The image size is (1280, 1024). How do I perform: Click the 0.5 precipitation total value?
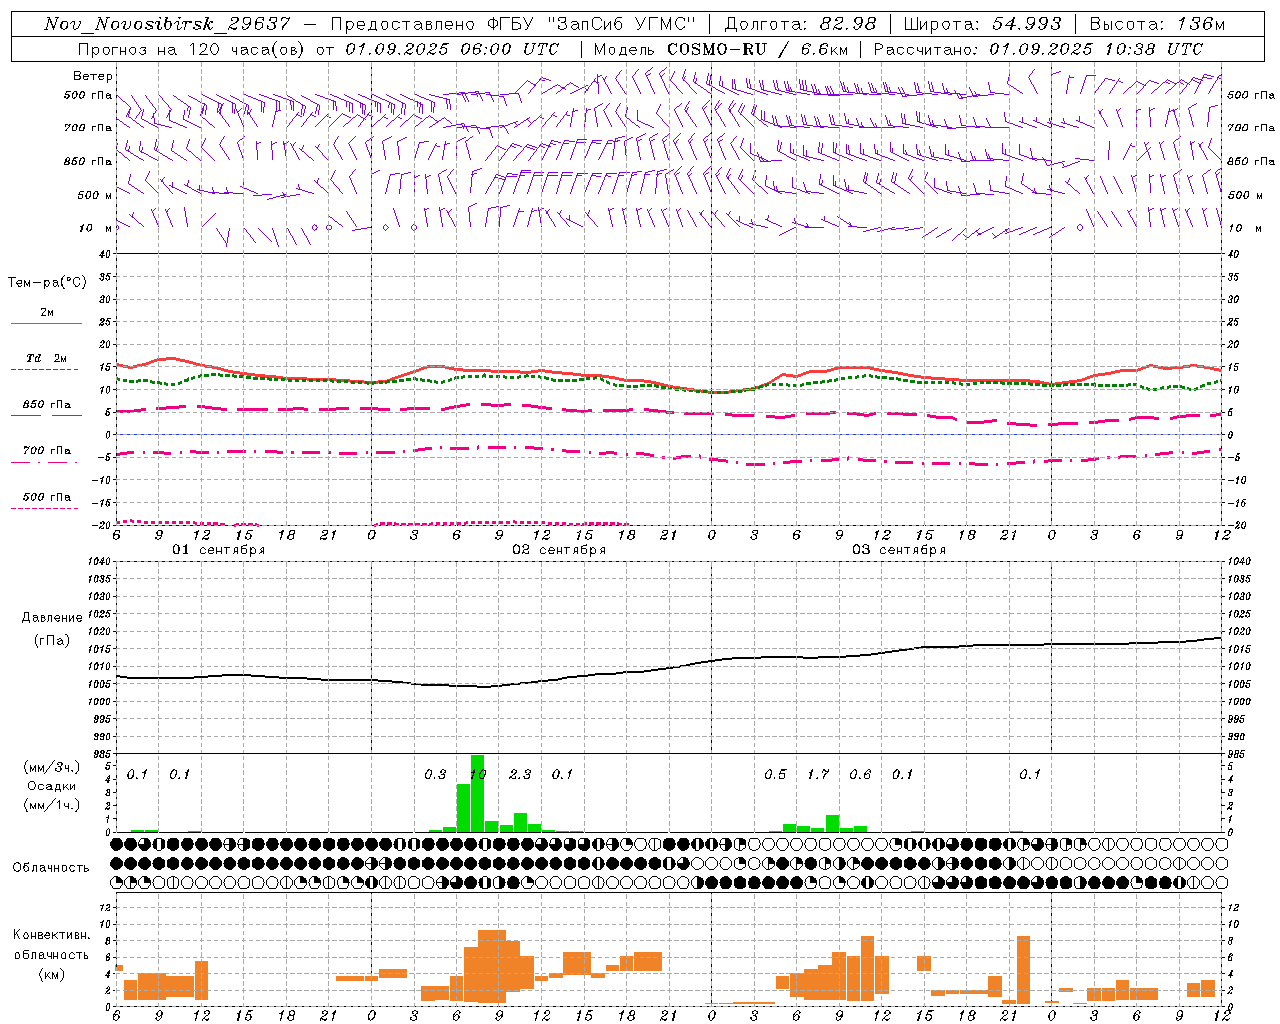click(775, 774)
